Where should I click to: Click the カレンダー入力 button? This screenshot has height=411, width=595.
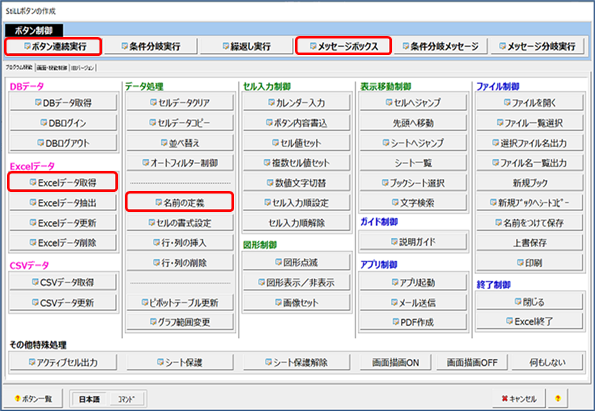tap(296, 102)
